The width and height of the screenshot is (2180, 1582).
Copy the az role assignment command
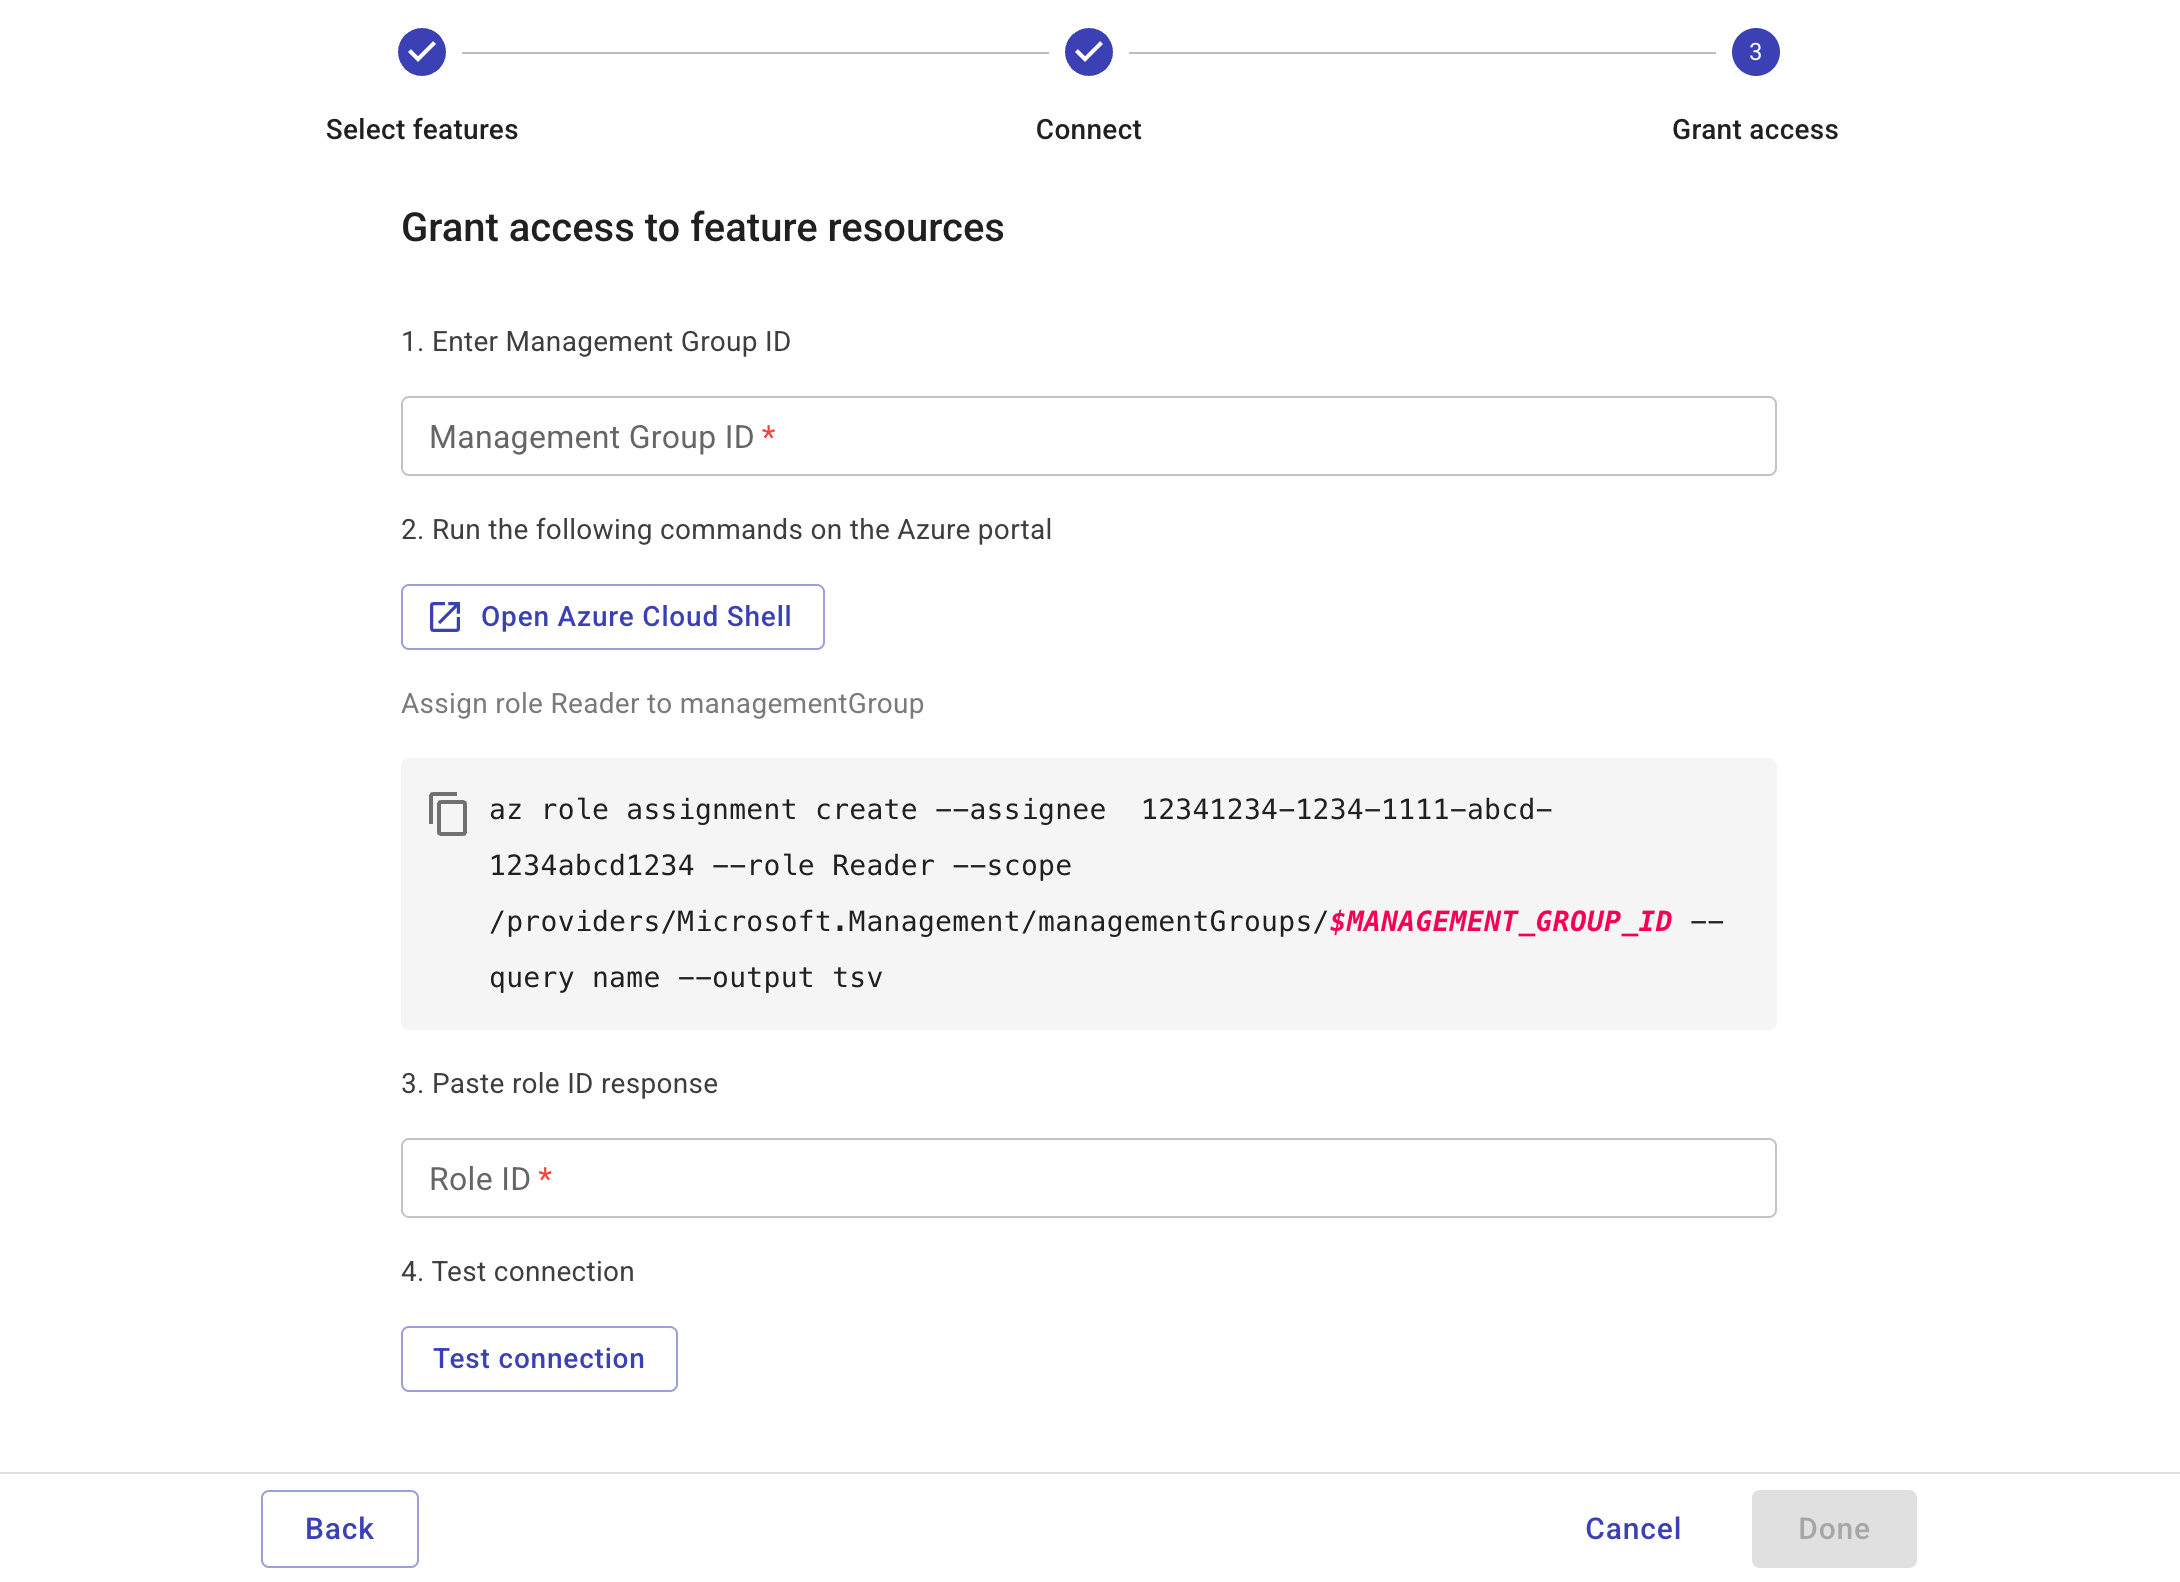tap(449, 813)
